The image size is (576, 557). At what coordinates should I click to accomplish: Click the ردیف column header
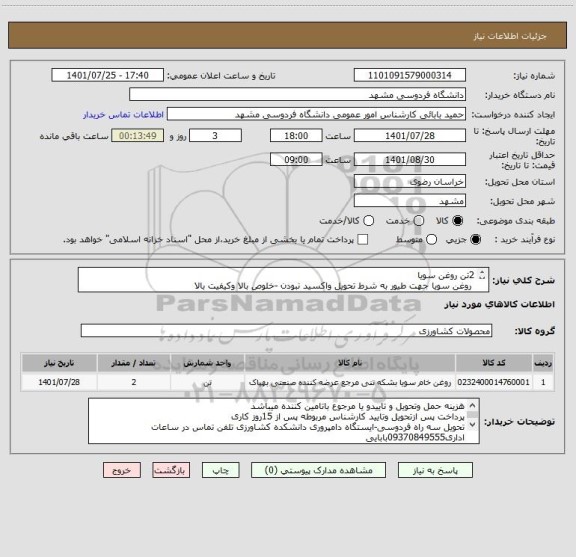click(543, 363)
